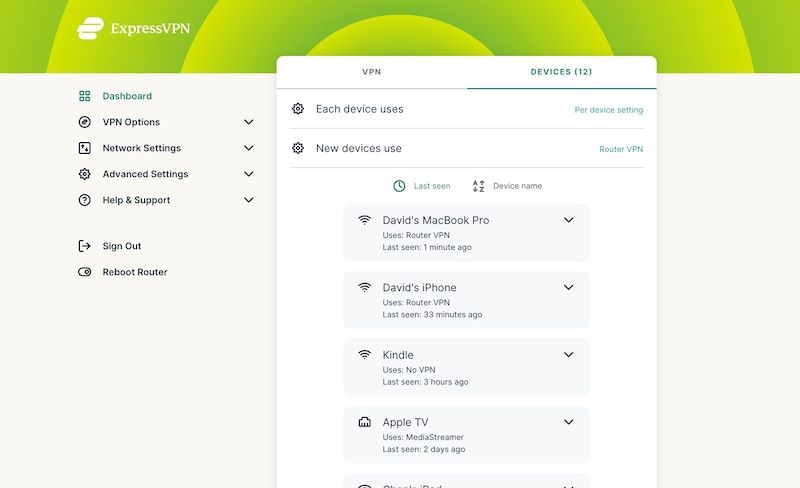Viewport: 800px width, 488px height.
Task: Click the New devices use label
Action: click(x=359, y=148)
